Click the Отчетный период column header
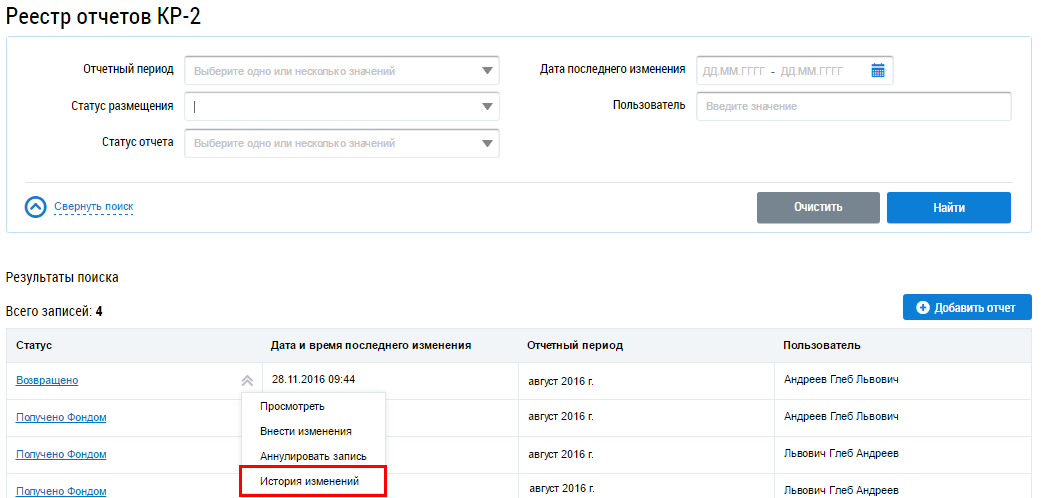Image resolution: width=1041 pixels, height=498 pixels. [x=574, y=346]
